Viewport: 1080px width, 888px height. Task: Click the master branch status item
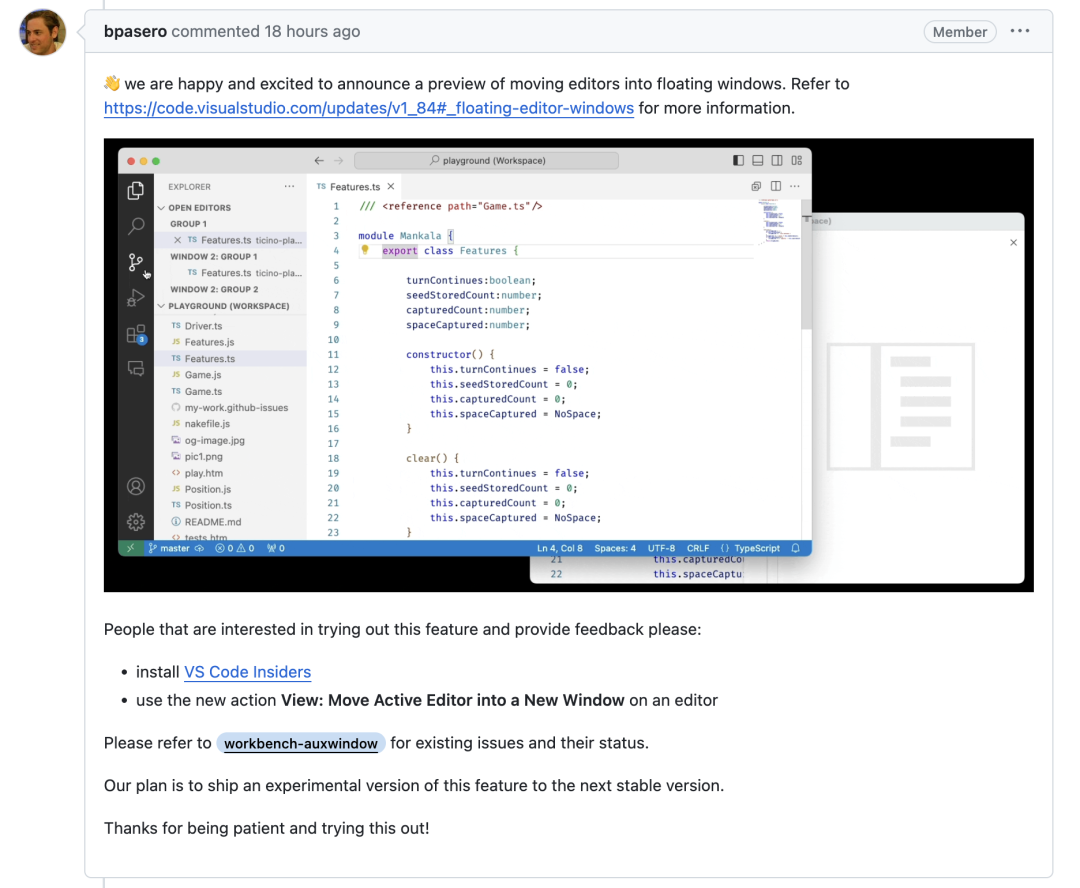pyautogui.click(x=169, y=548)
